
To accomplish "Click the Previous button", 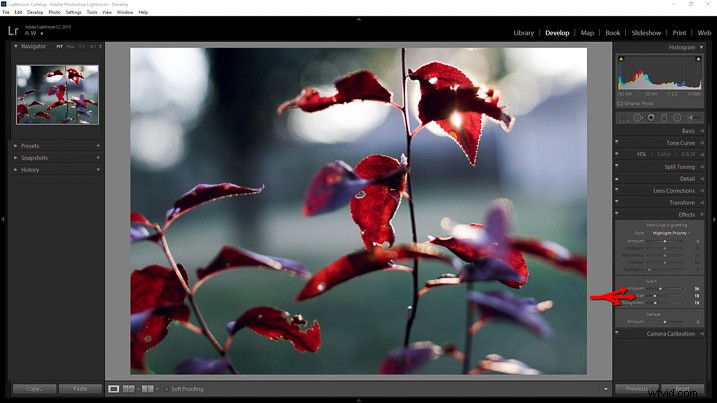I will (x=637, y=389).
